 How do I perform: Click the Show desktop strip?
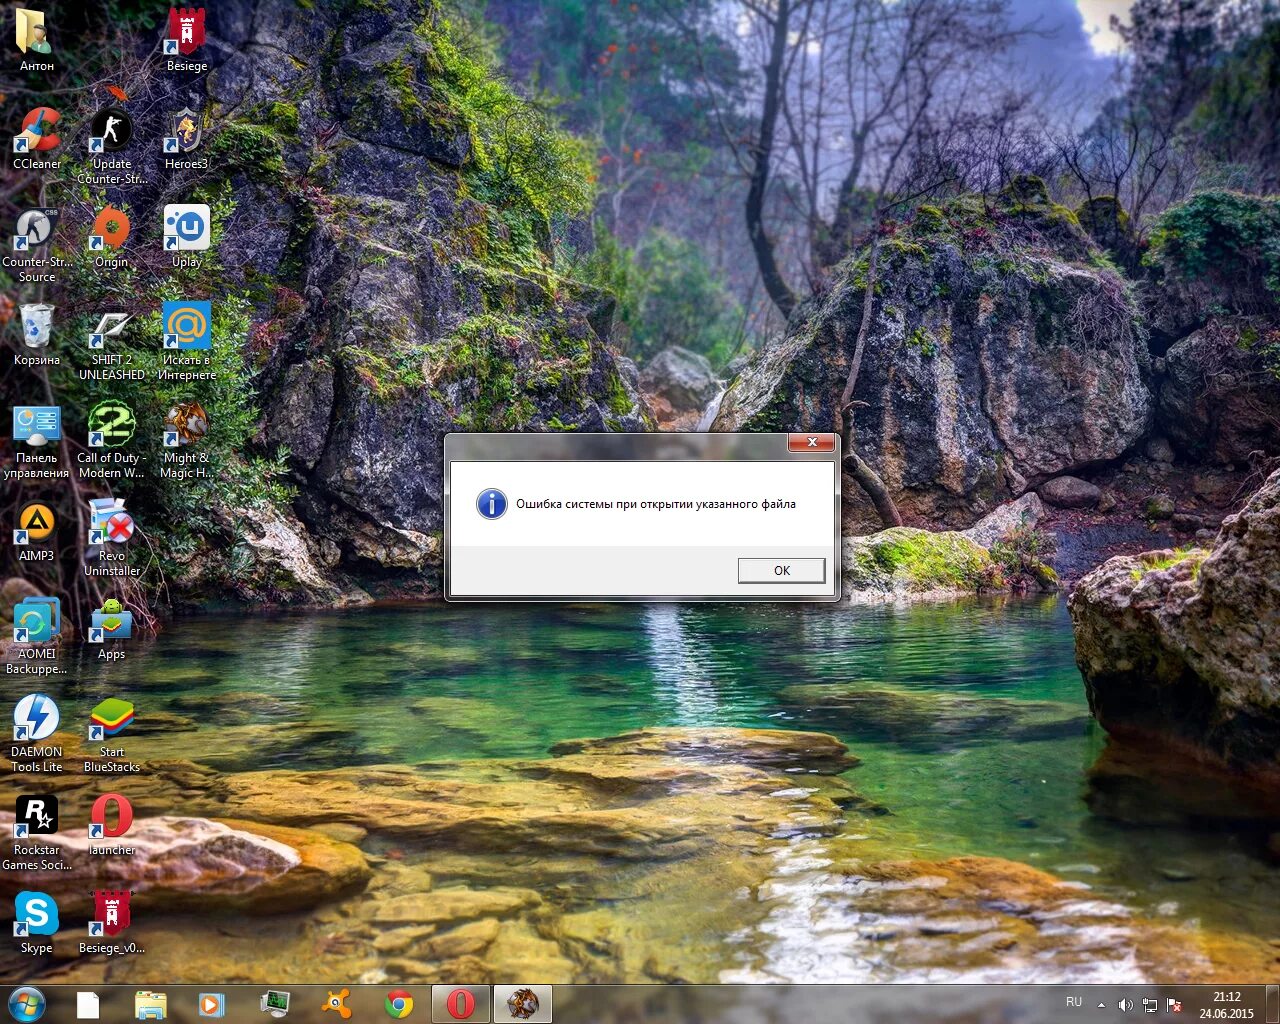(1272, 1004)
